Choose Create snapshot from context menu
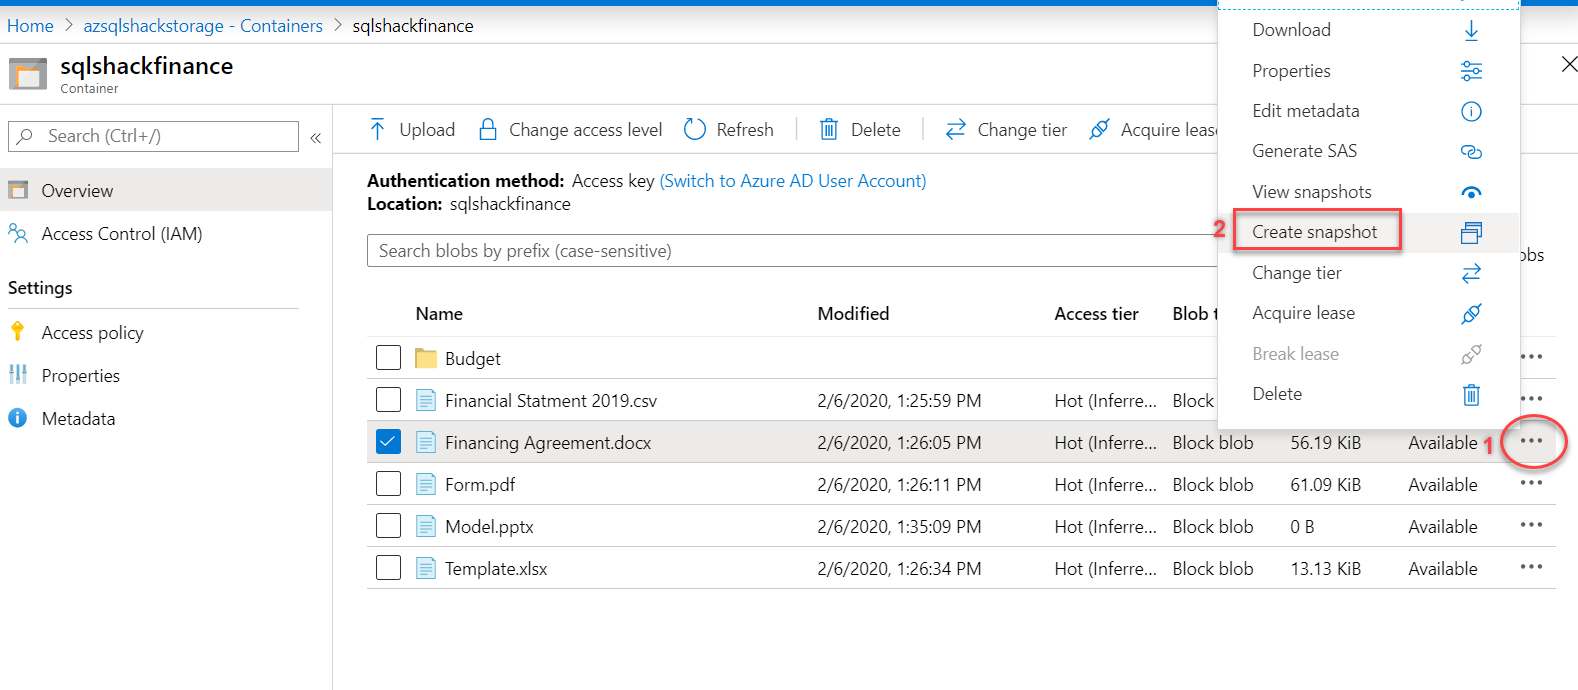1578x690 pixels. (x=1315, y=232)
